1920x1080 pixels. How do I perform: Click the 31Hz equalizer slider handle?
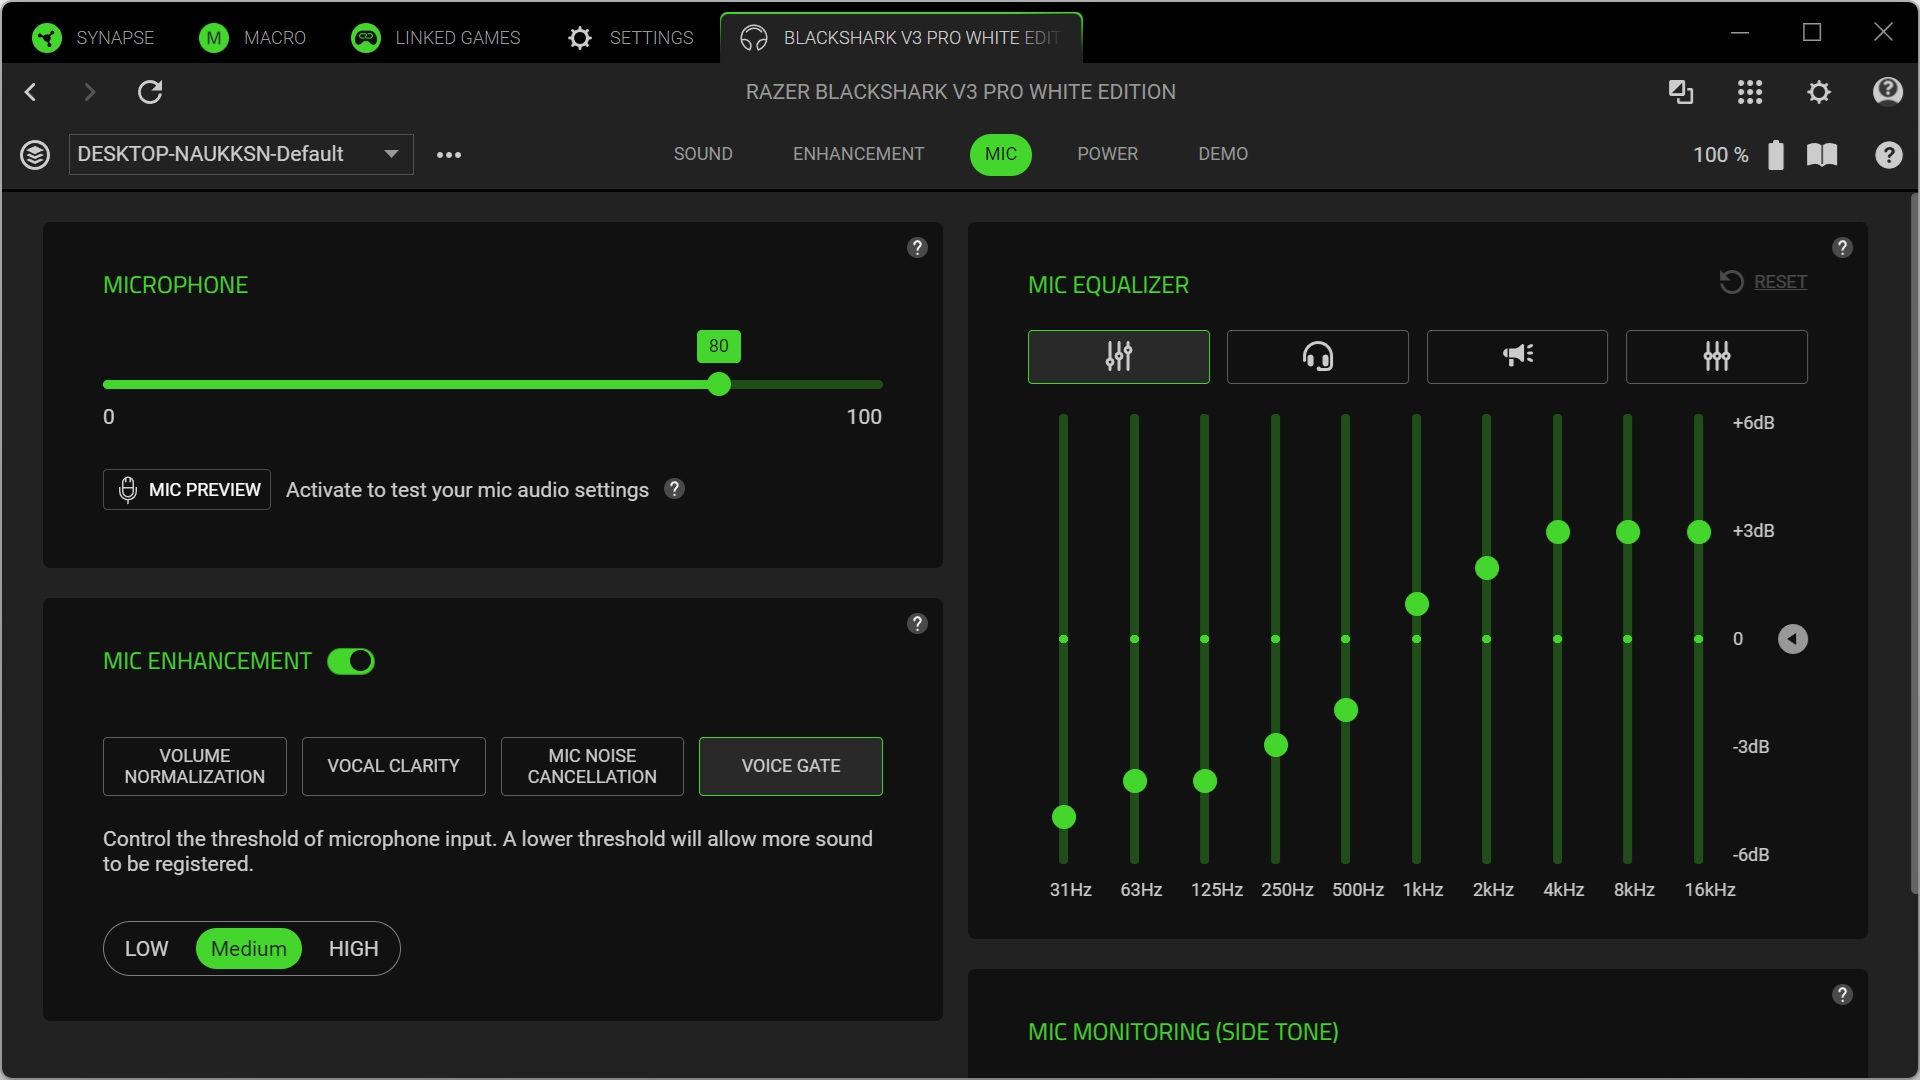click(1064, 818)
